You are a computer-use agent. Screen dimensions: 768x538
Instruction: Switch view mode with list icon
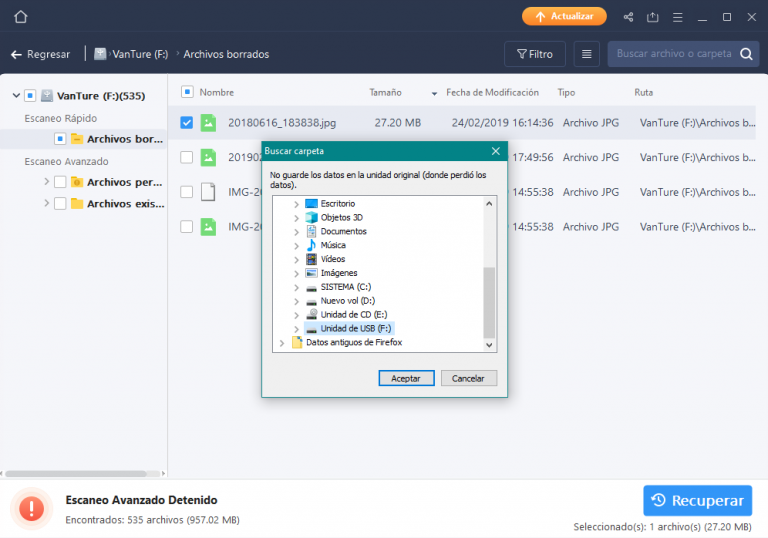(x=586, y=54)
